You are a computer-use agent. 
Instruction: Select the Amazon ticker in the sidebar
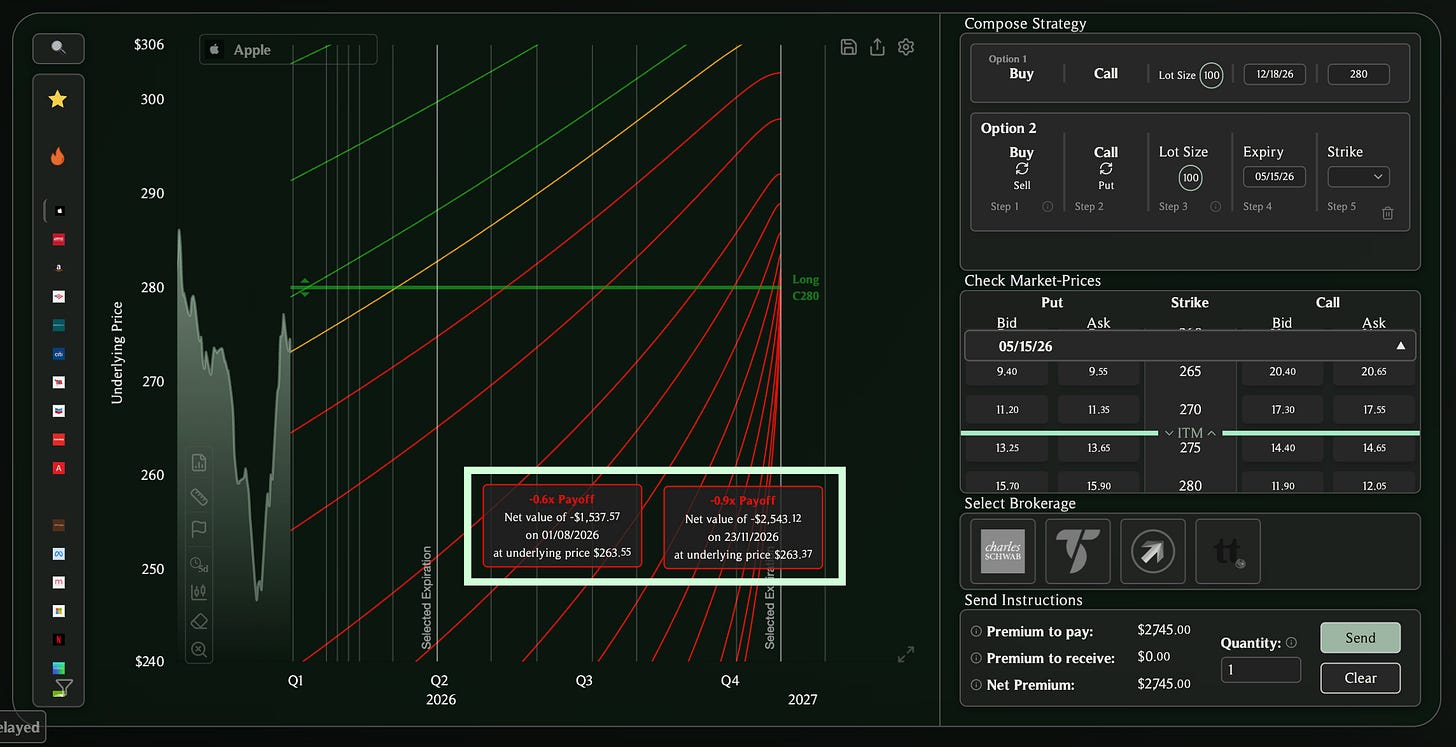pos(60,268)
